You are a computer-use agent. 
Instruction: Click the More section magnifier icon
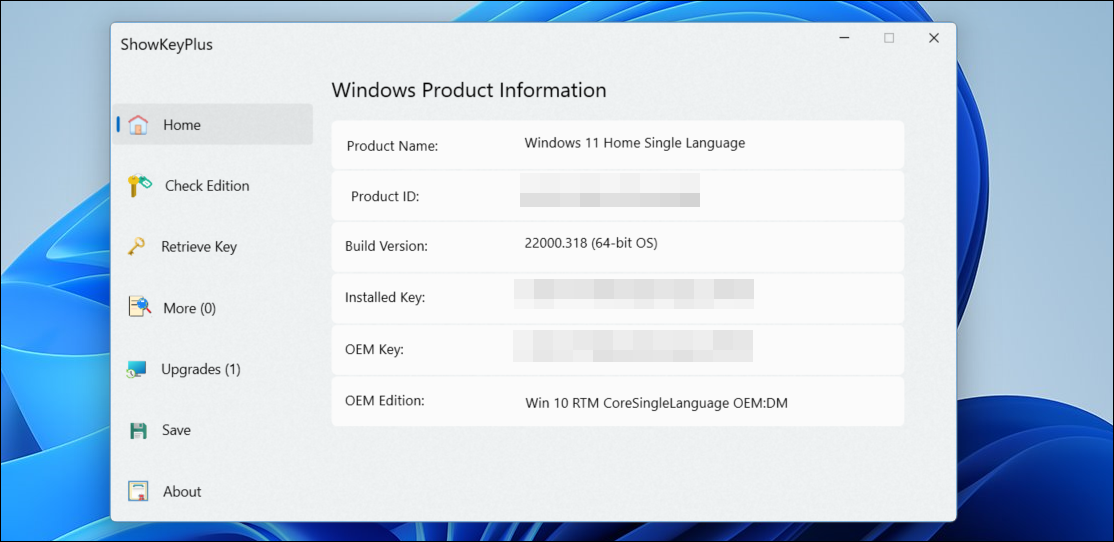tap(139, 307)
